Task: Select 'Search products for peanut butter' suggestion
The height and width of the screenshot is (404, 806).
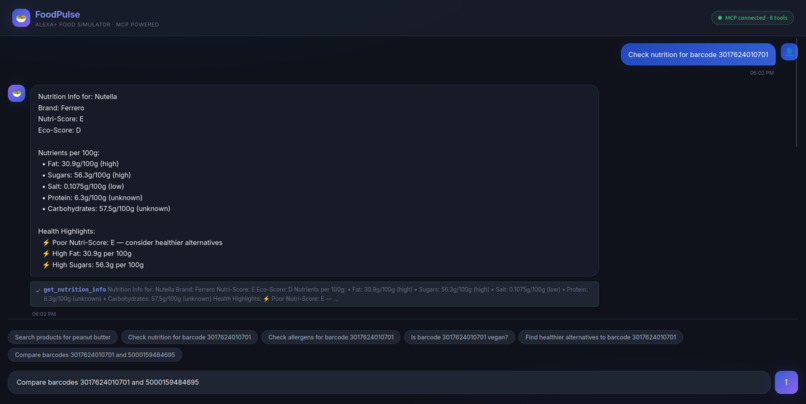Action: point(63,337)
